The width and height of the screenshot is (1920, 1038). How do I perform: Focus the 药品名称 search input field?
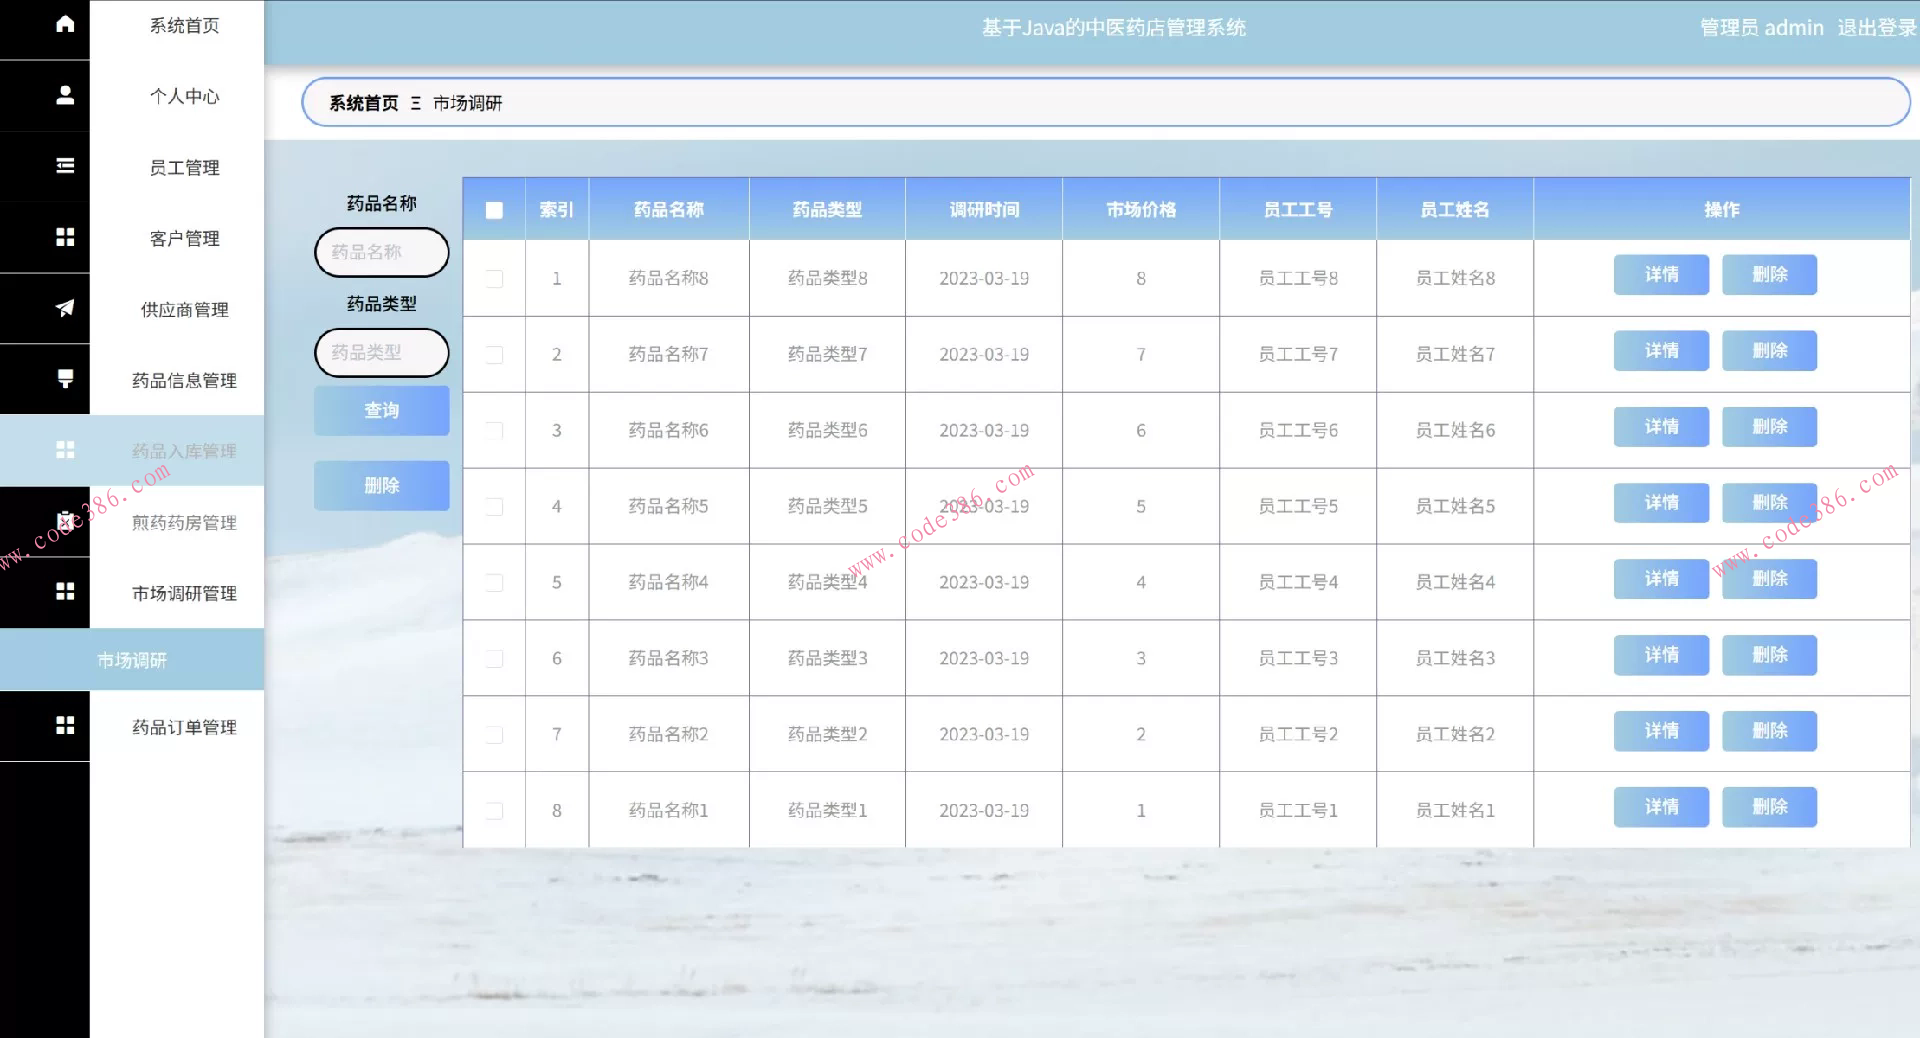tap(381, 252)
